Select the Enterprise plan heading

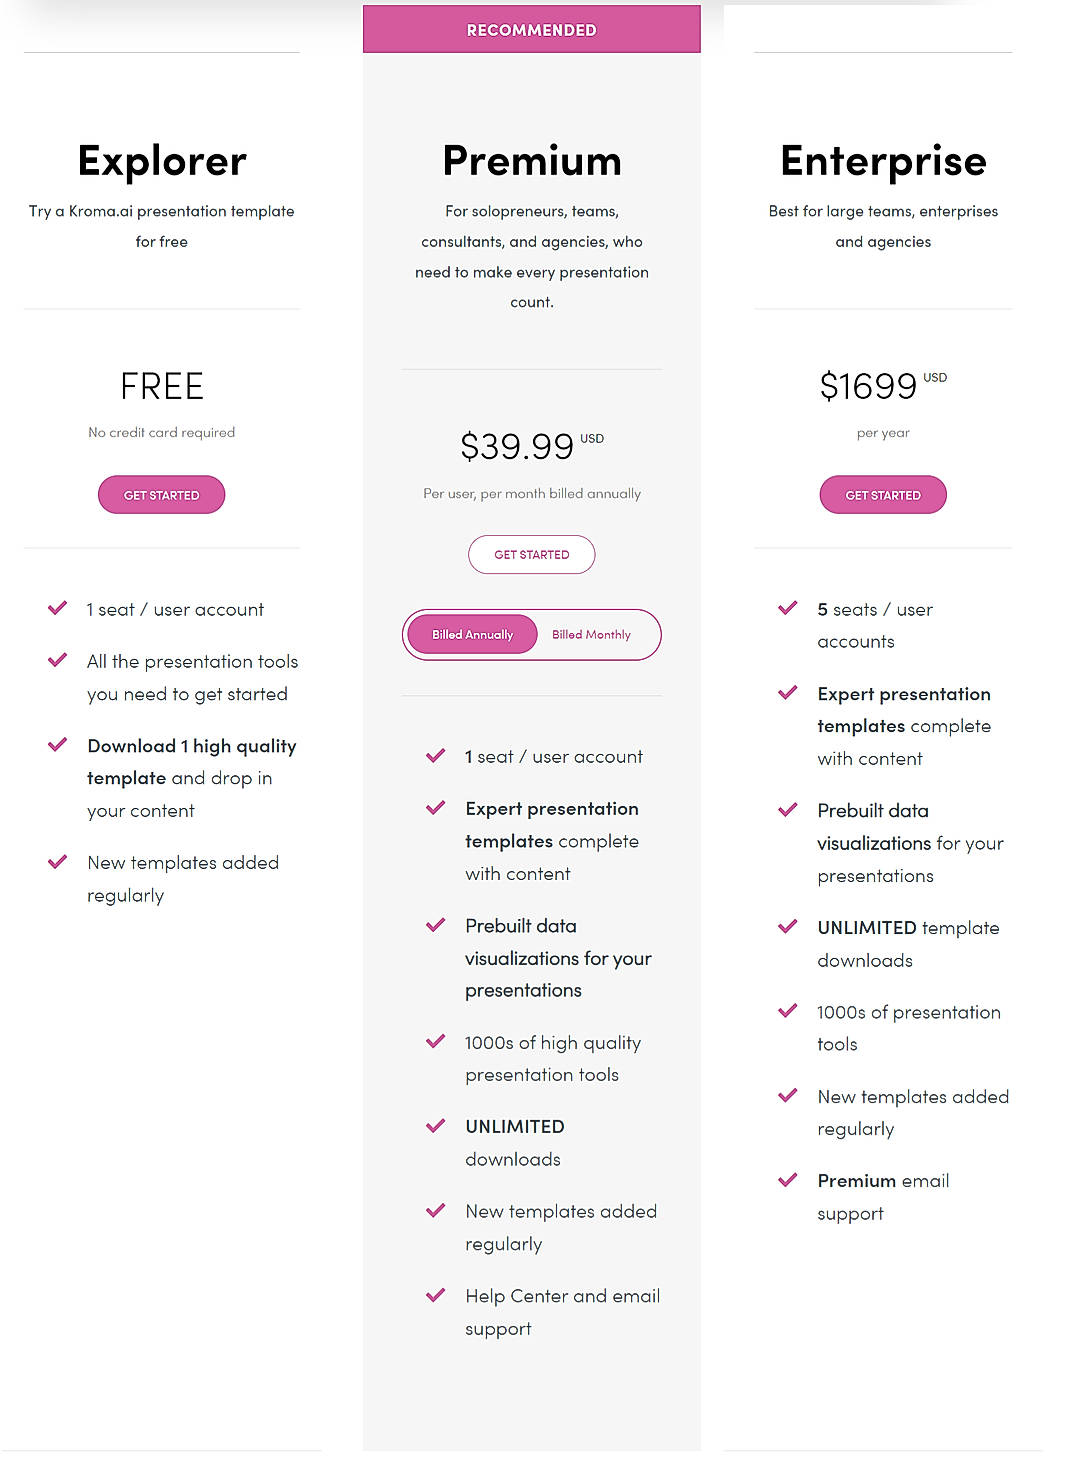click(x=883, y=160)
